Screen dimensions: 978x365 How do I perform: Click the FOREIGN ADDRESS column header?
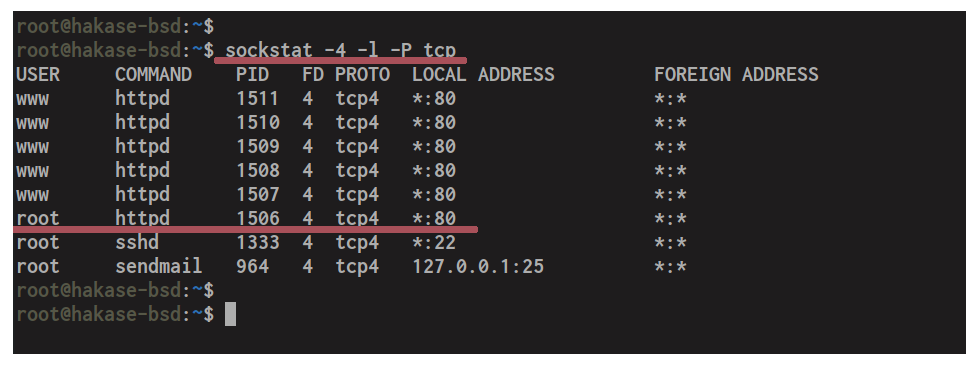pos(736,75)
